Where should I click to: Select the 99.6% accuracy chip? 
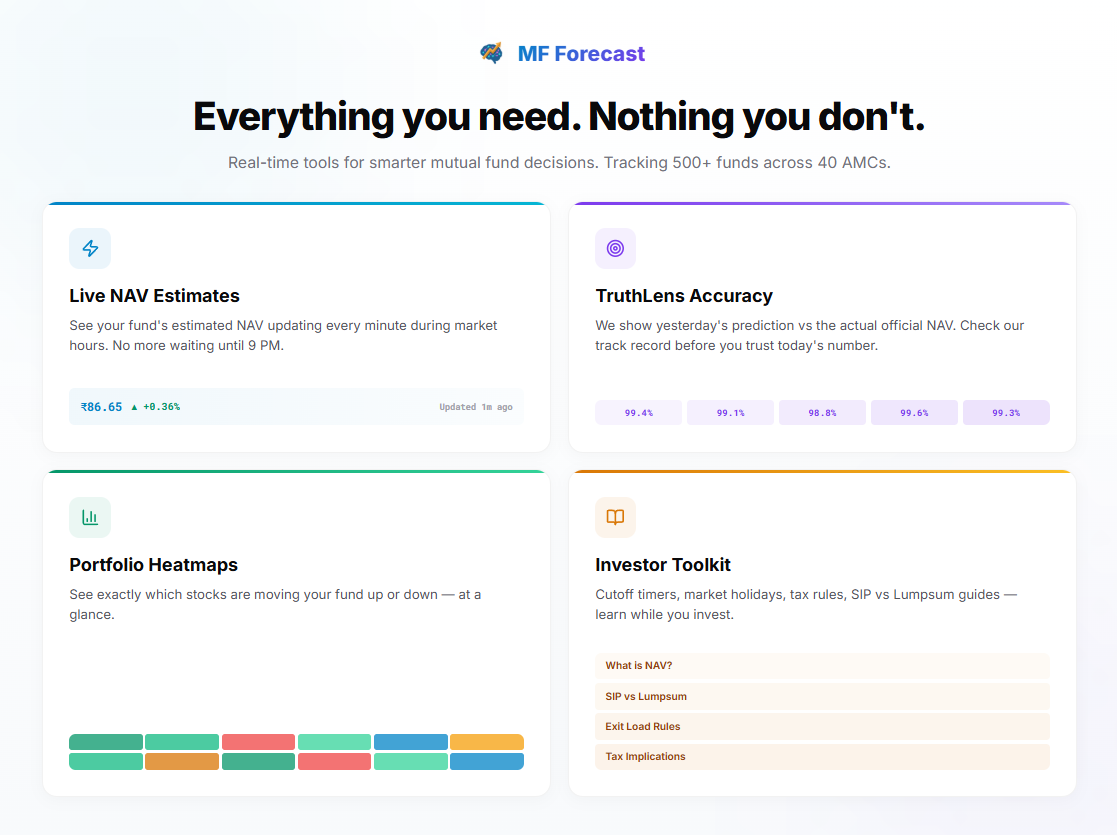point(914,413)
